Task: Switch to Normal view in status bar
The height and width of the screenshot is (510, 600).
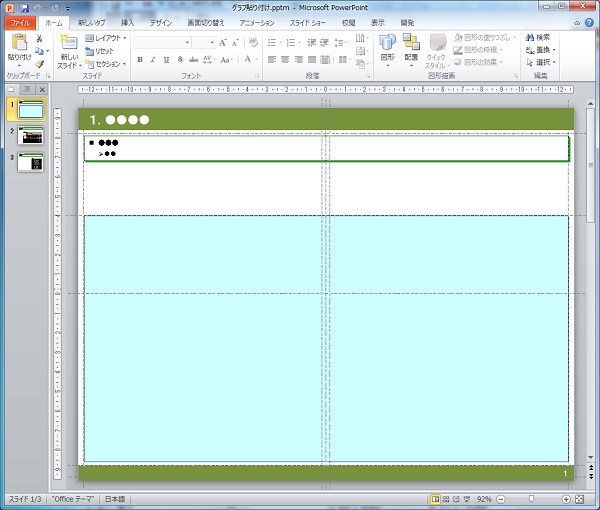Action: click(435, 499)
